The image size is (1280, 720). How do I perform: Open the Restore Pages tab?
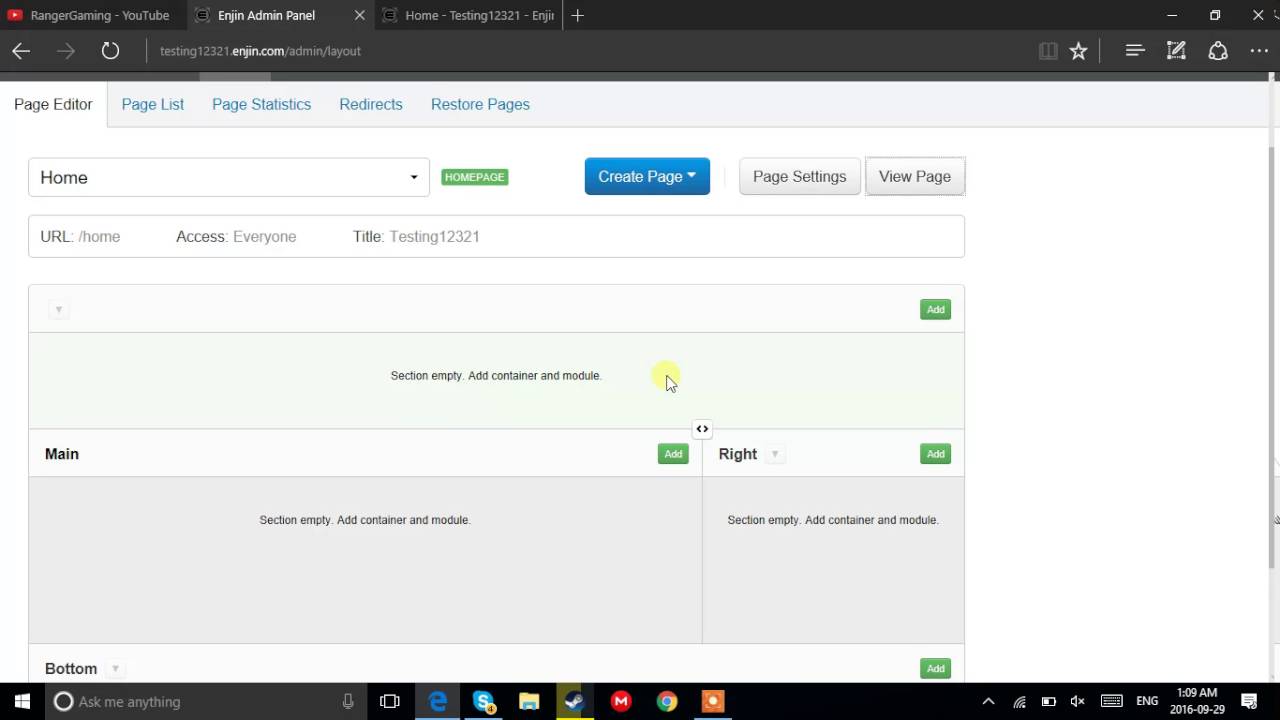point(480,104)
